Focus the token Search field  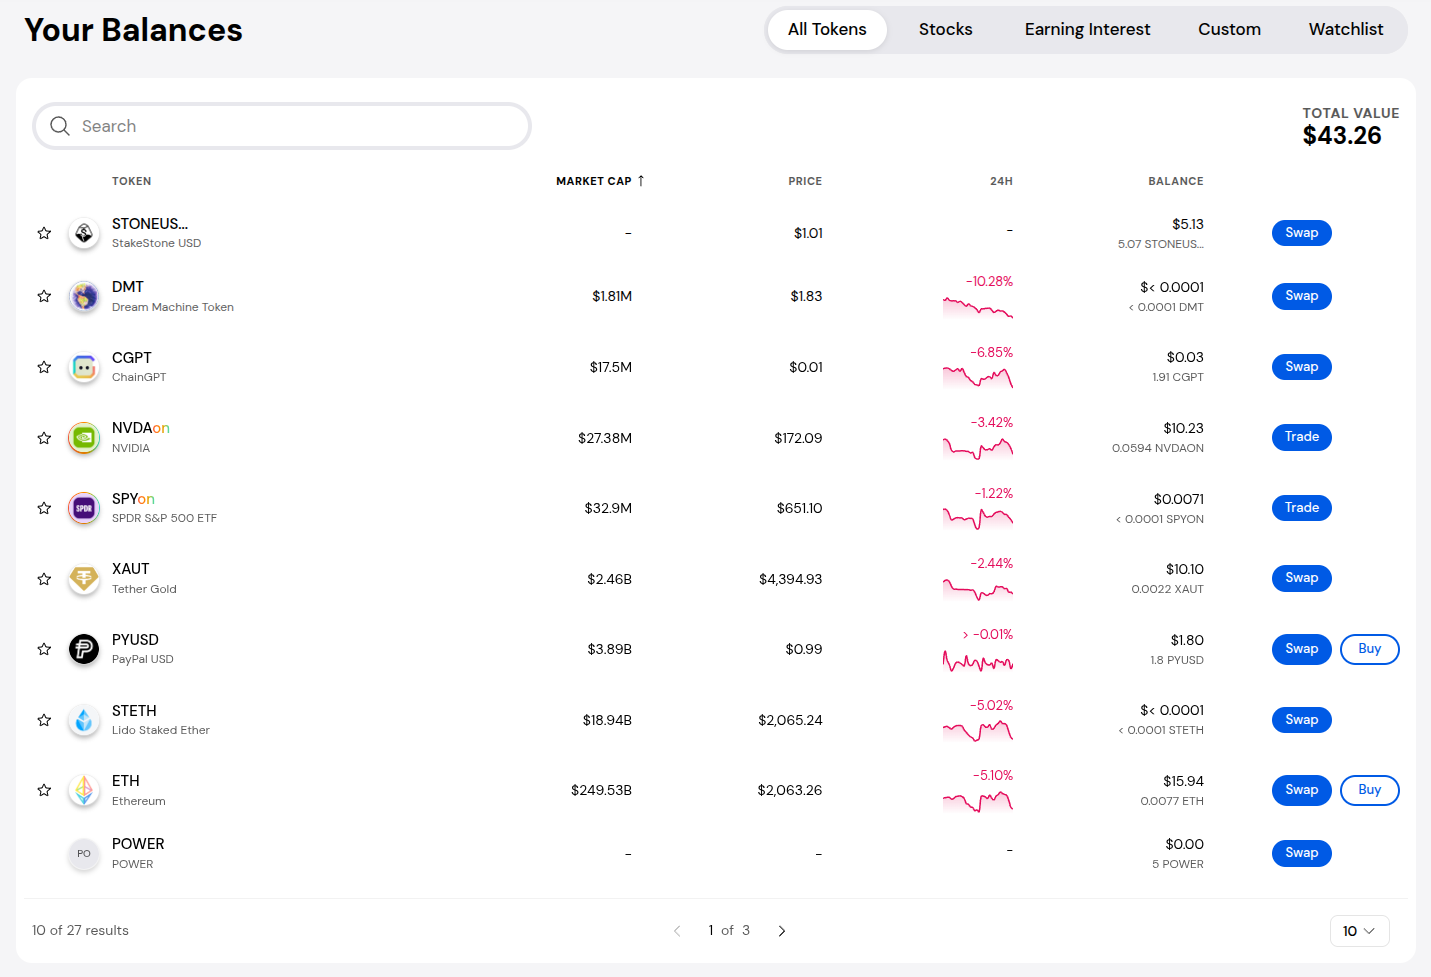click(282, 126)
